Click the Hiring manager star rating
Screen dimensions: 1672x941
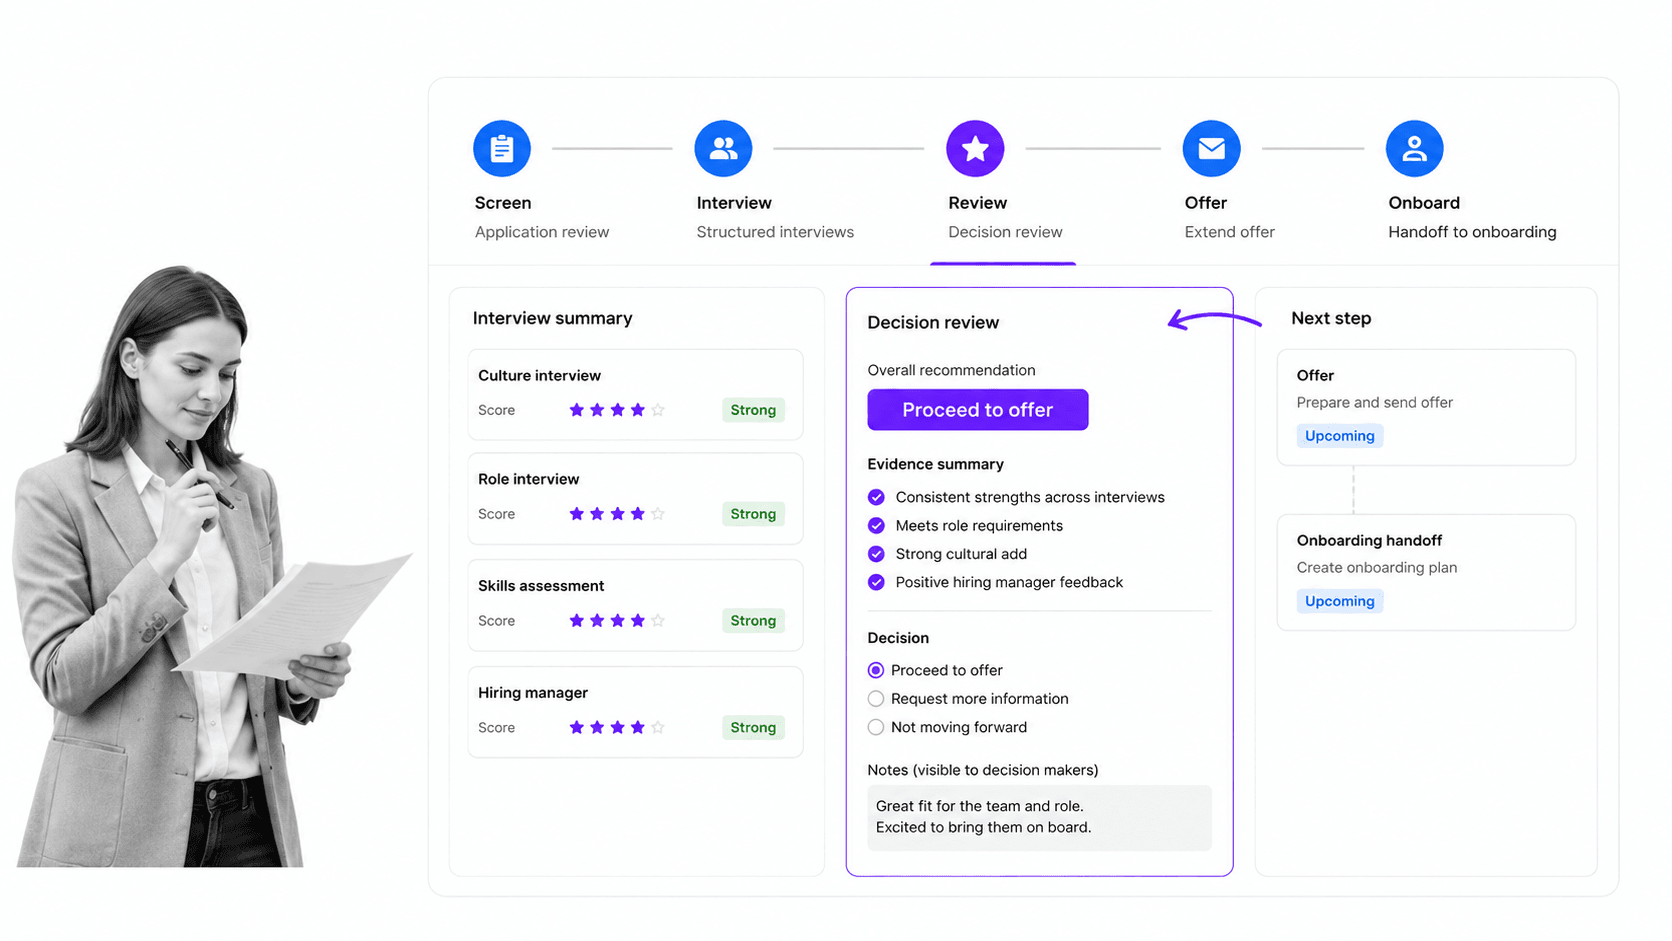coord(617,728)
